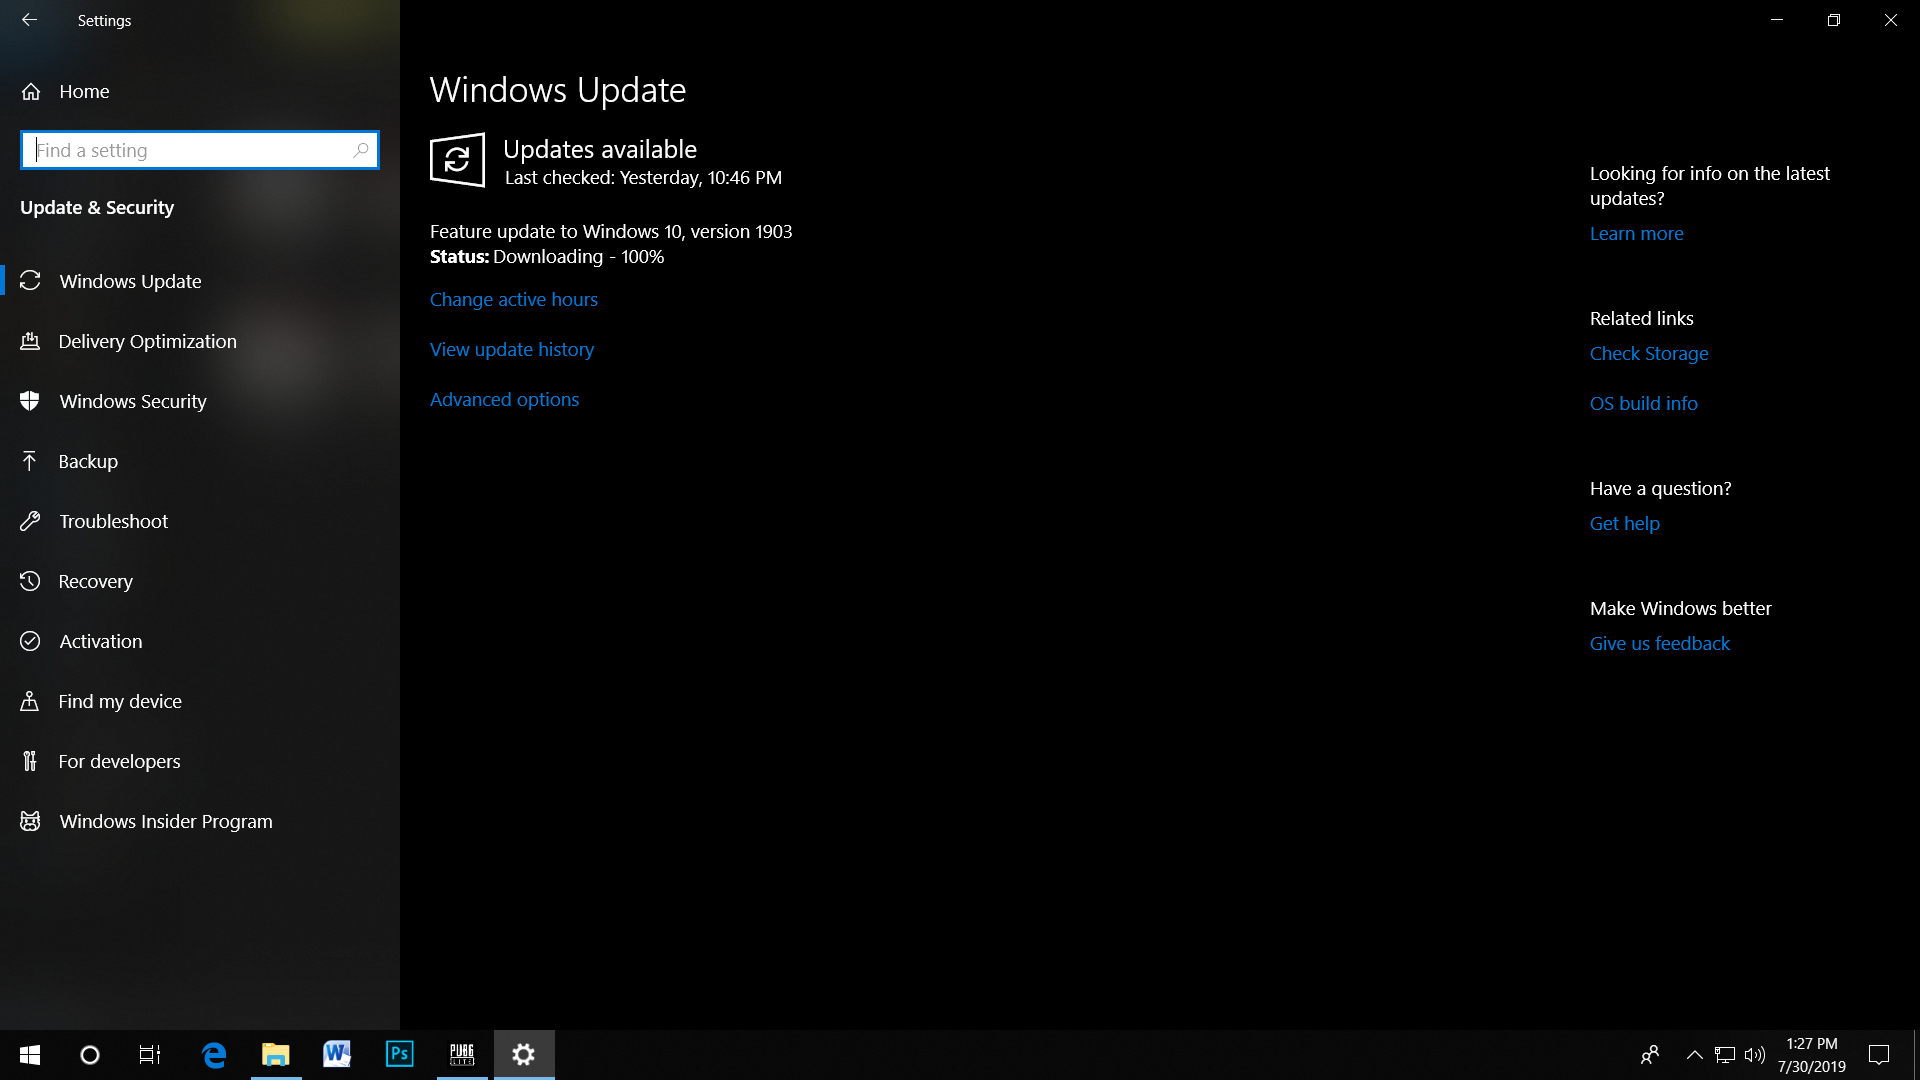Click the Delivery Optimization icon
1920x1080 pixels.
tap(30, 341)
